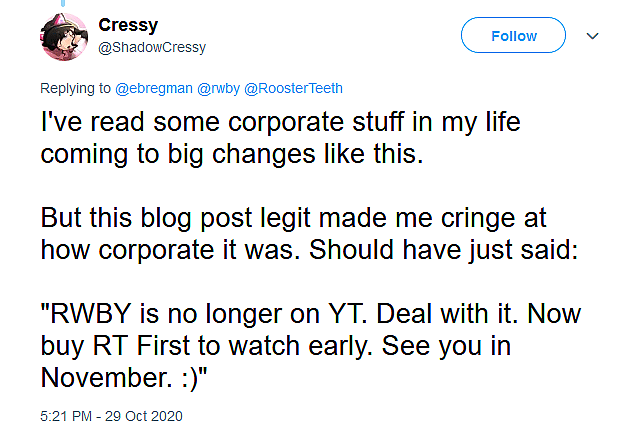
Task: Click the 29 Oct 2020 date
Action: 148,415
